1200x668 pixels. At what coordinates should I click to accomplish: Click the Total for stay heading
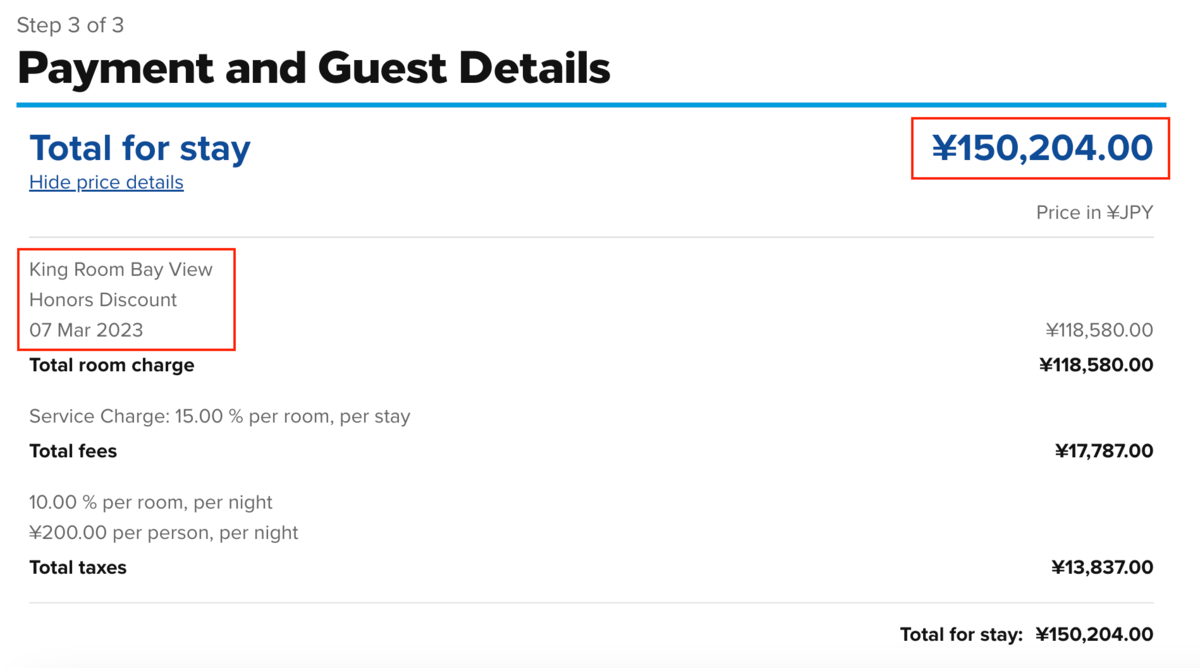point(140,148)
